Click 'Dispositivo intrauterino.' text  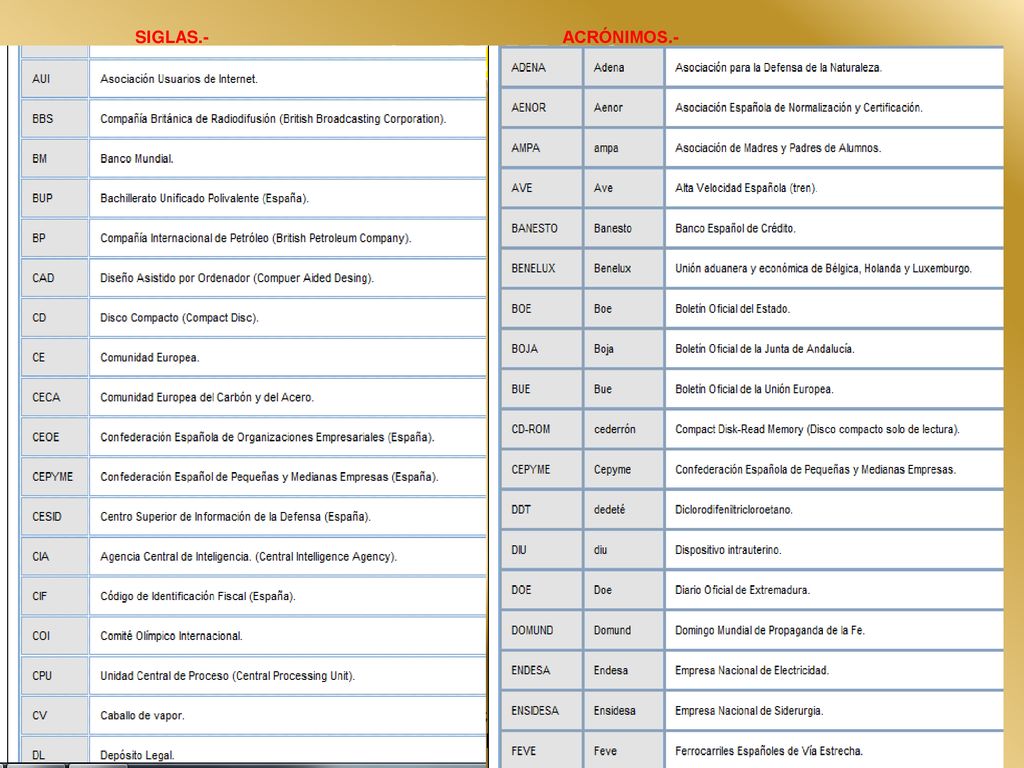[728, 550]
